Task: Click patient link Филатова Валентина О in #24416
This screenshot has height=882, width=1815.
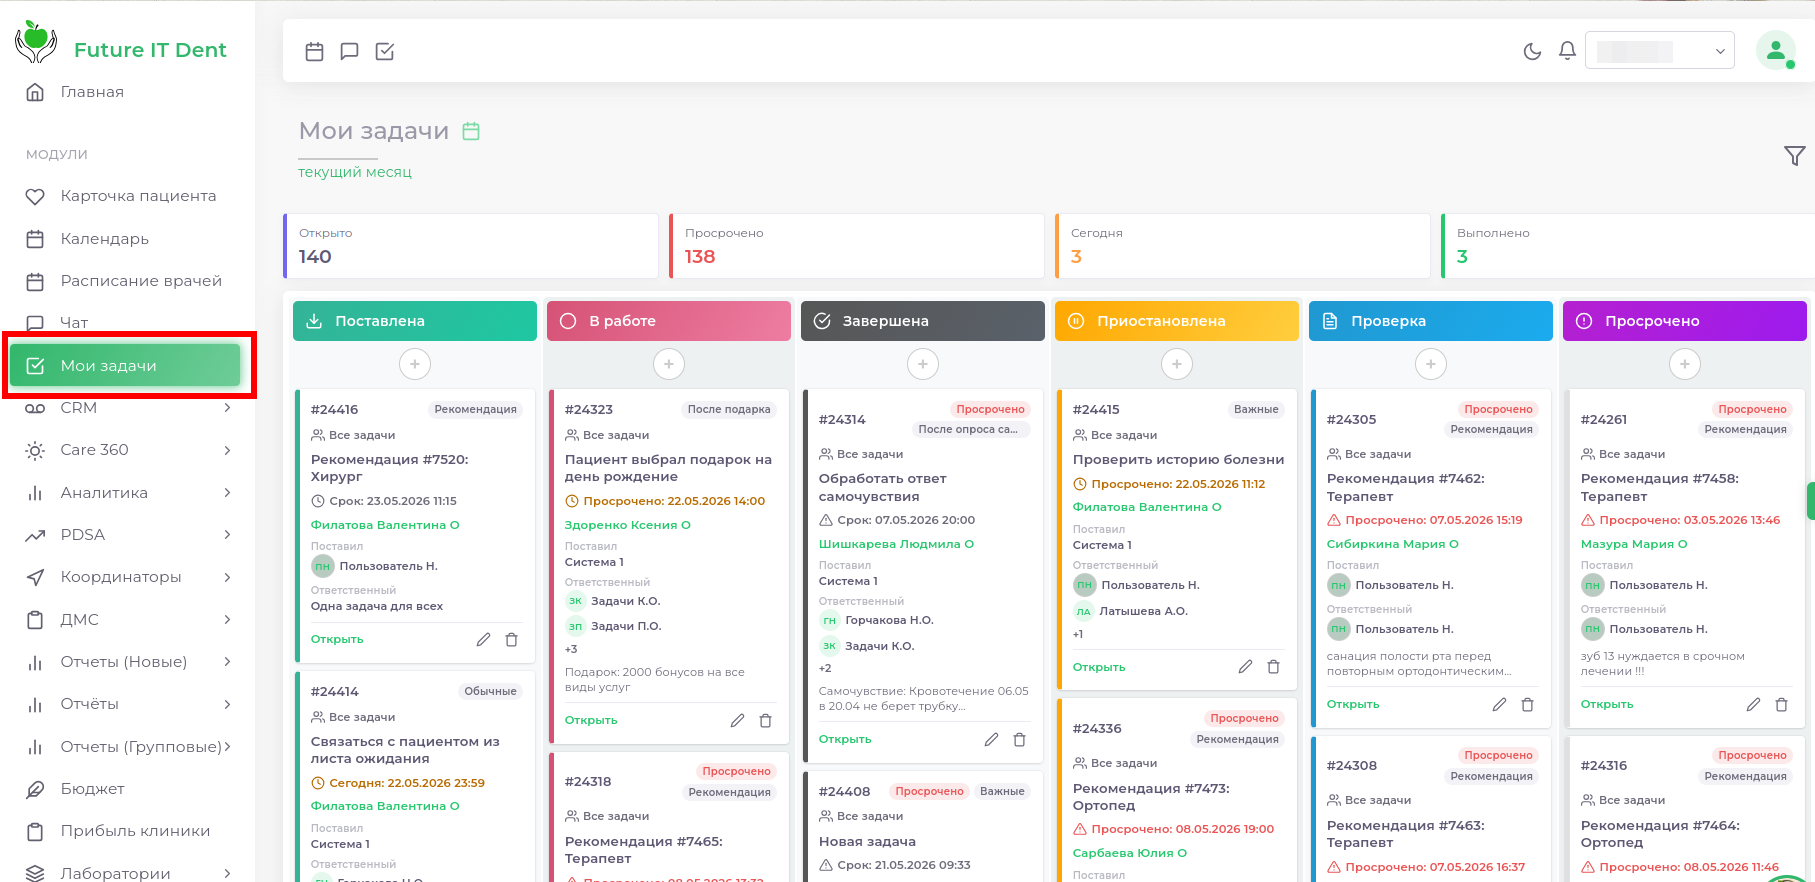Action: tap(385, 525)
